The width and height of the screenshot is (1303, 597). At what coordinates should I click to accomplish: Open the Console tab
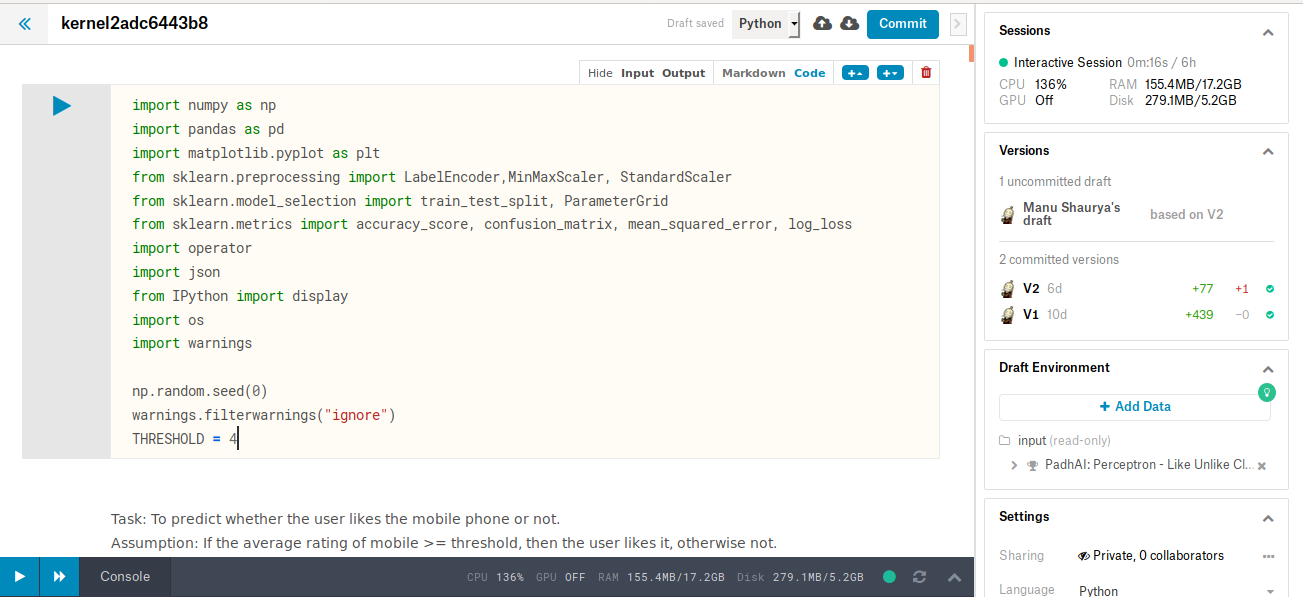[124, 577]
